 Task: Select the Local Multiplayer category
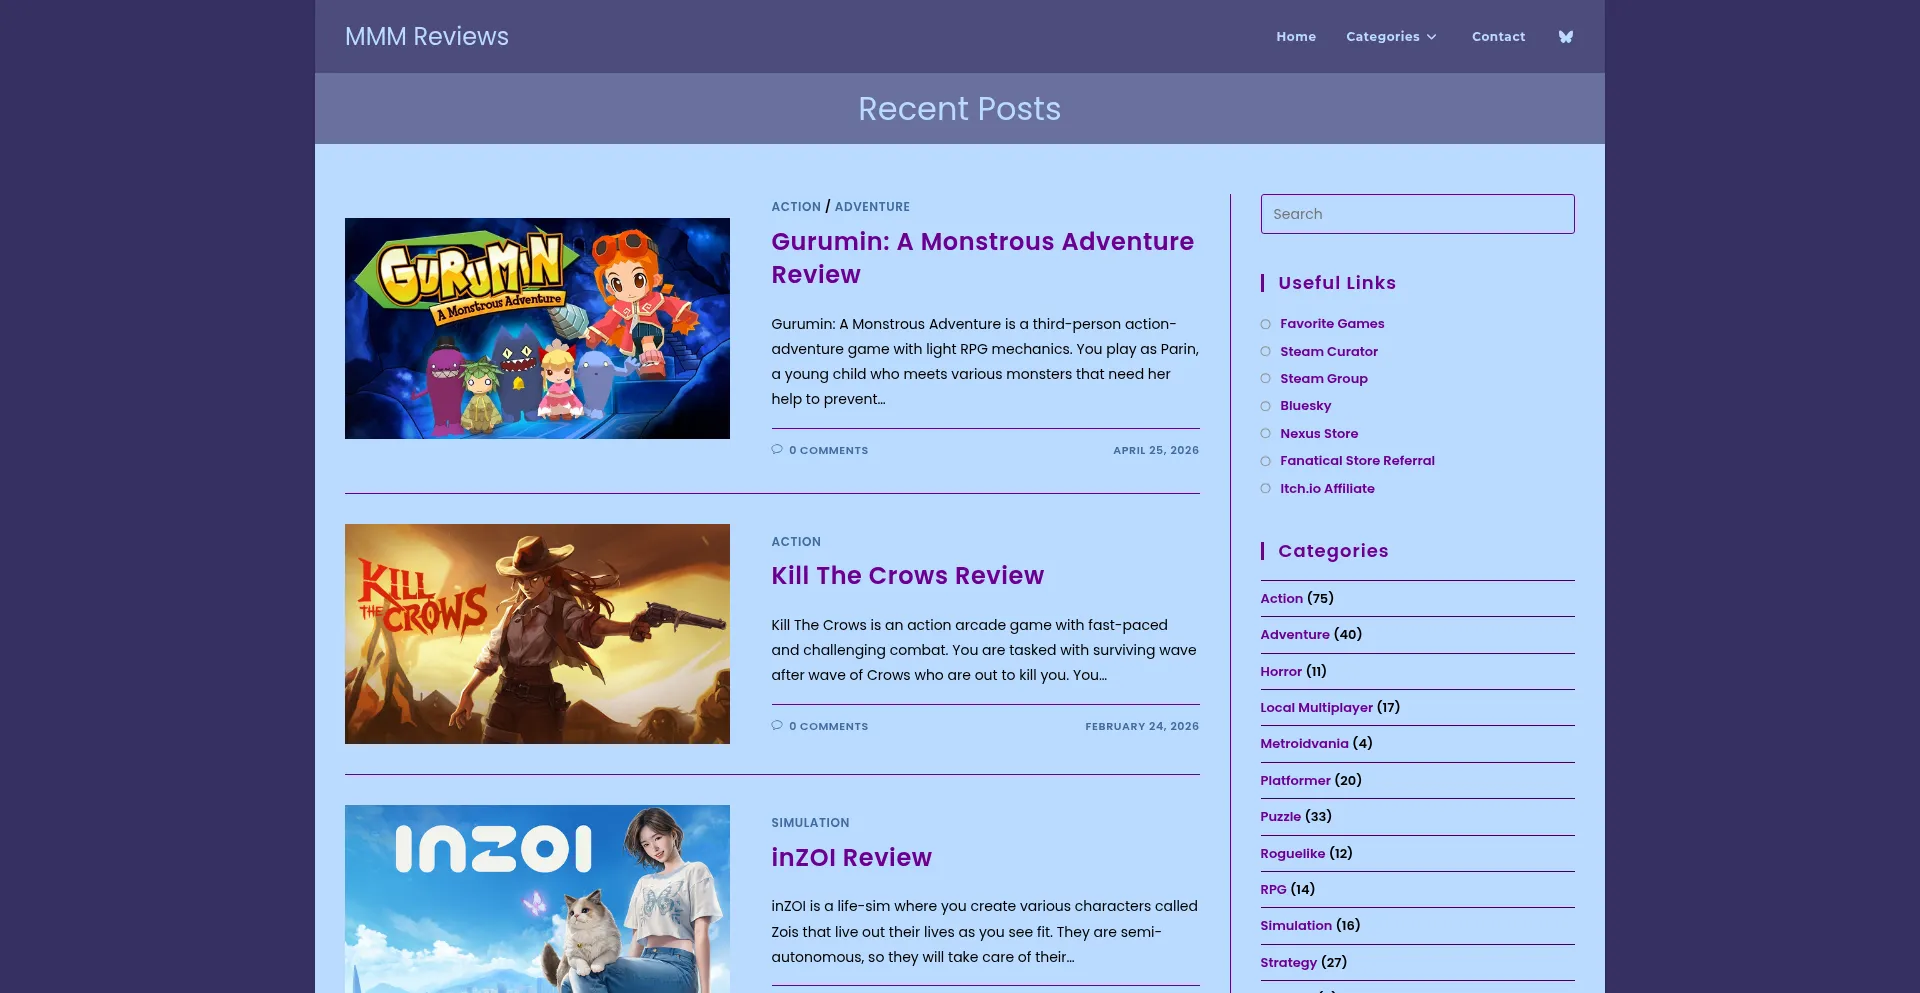pos(1316,707)
